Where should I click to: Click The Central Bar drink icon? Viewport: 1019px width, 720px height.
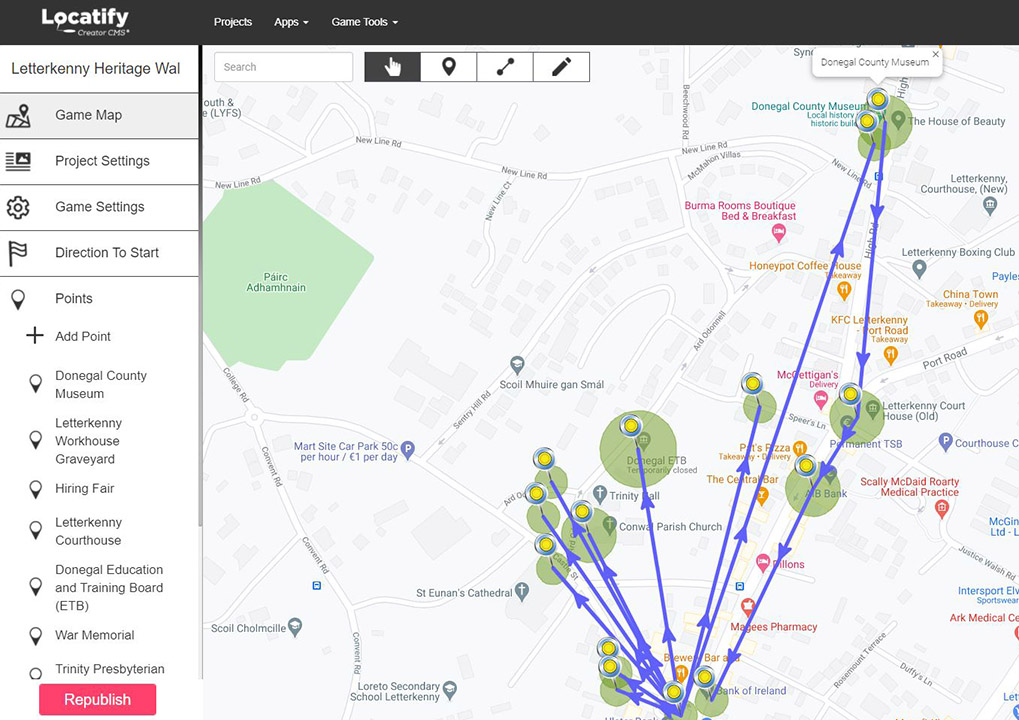(x=762, y=497)
